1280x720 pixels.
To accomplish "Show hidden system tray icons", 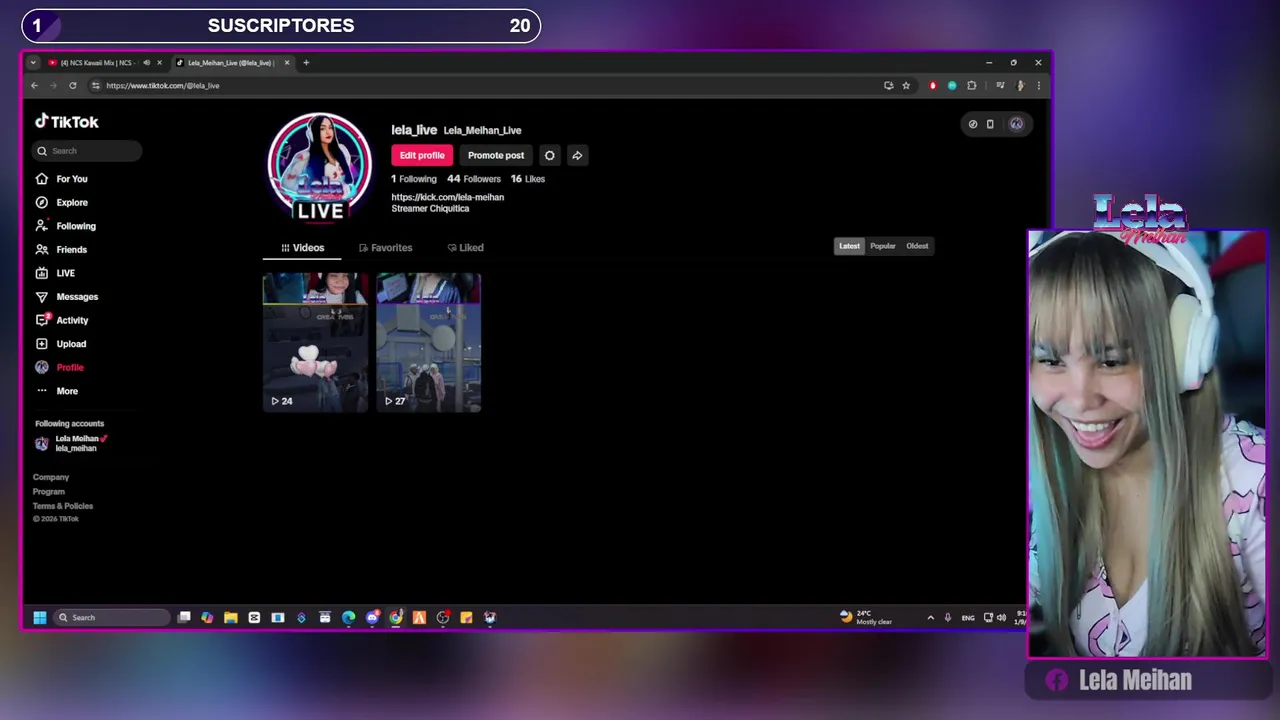I will pos(930,618).
